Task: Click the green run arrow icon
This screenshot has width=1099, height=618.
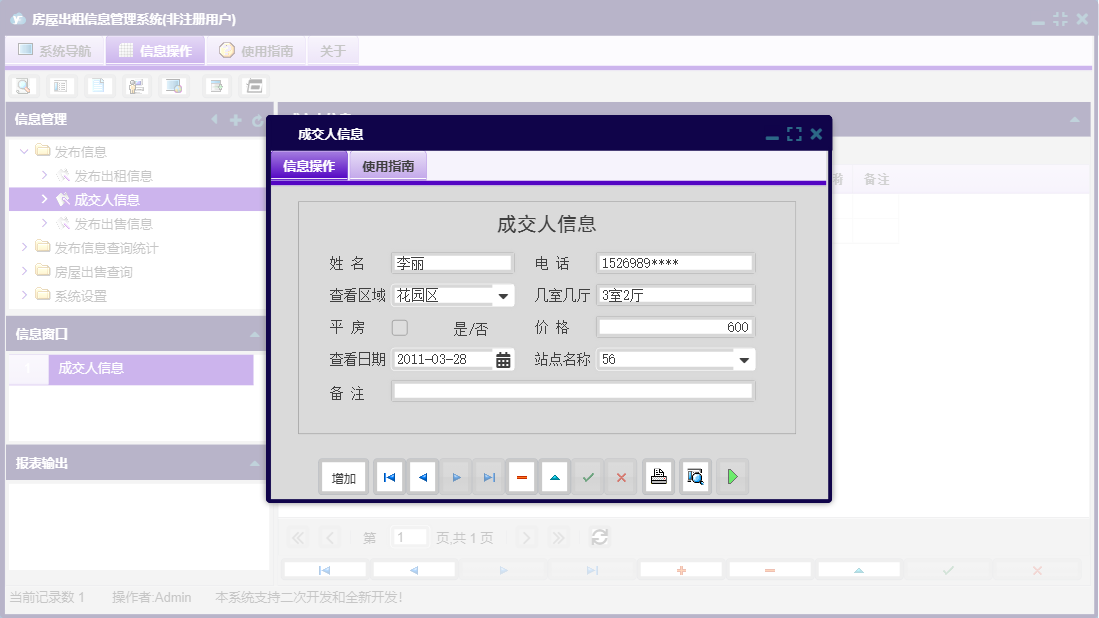Action: 732,477
